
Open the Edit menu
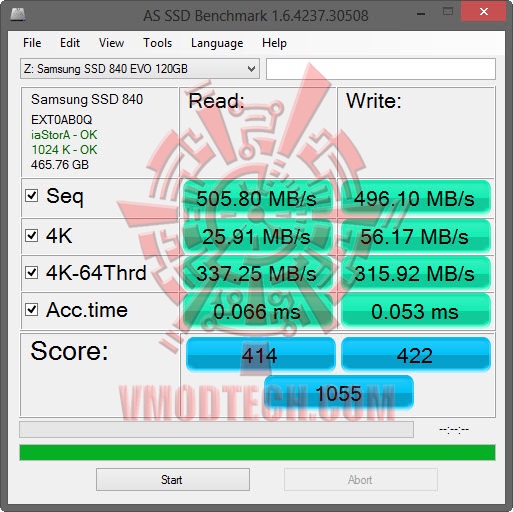tap(70, 43)
